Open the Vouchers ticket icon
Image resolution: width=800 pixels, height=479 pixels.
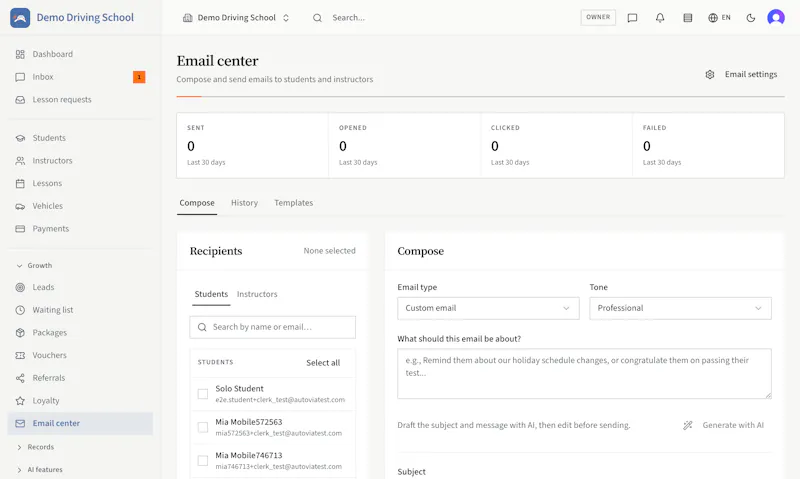20,355
